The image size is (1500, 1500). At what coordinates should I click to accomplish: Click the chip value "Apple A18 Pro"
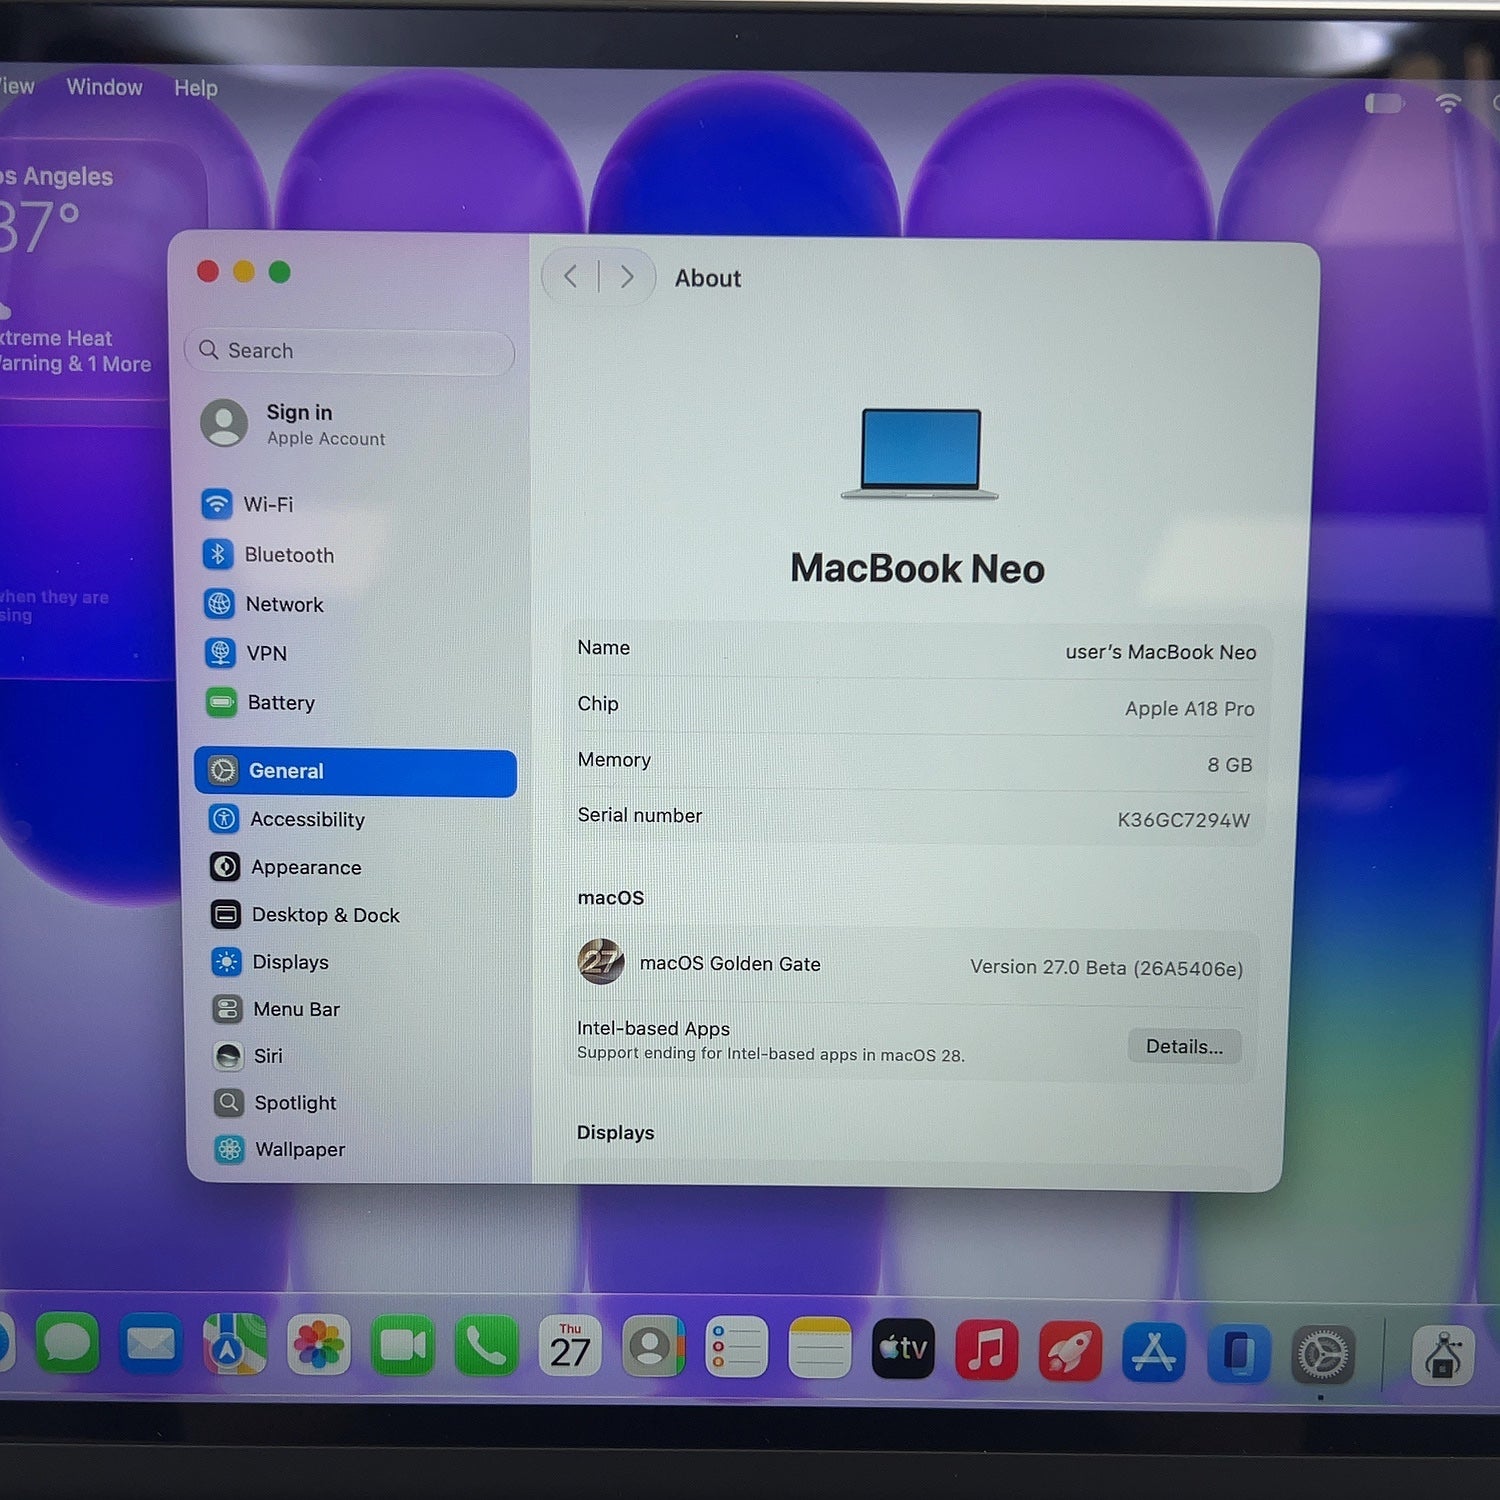[x=1190, y=708]
